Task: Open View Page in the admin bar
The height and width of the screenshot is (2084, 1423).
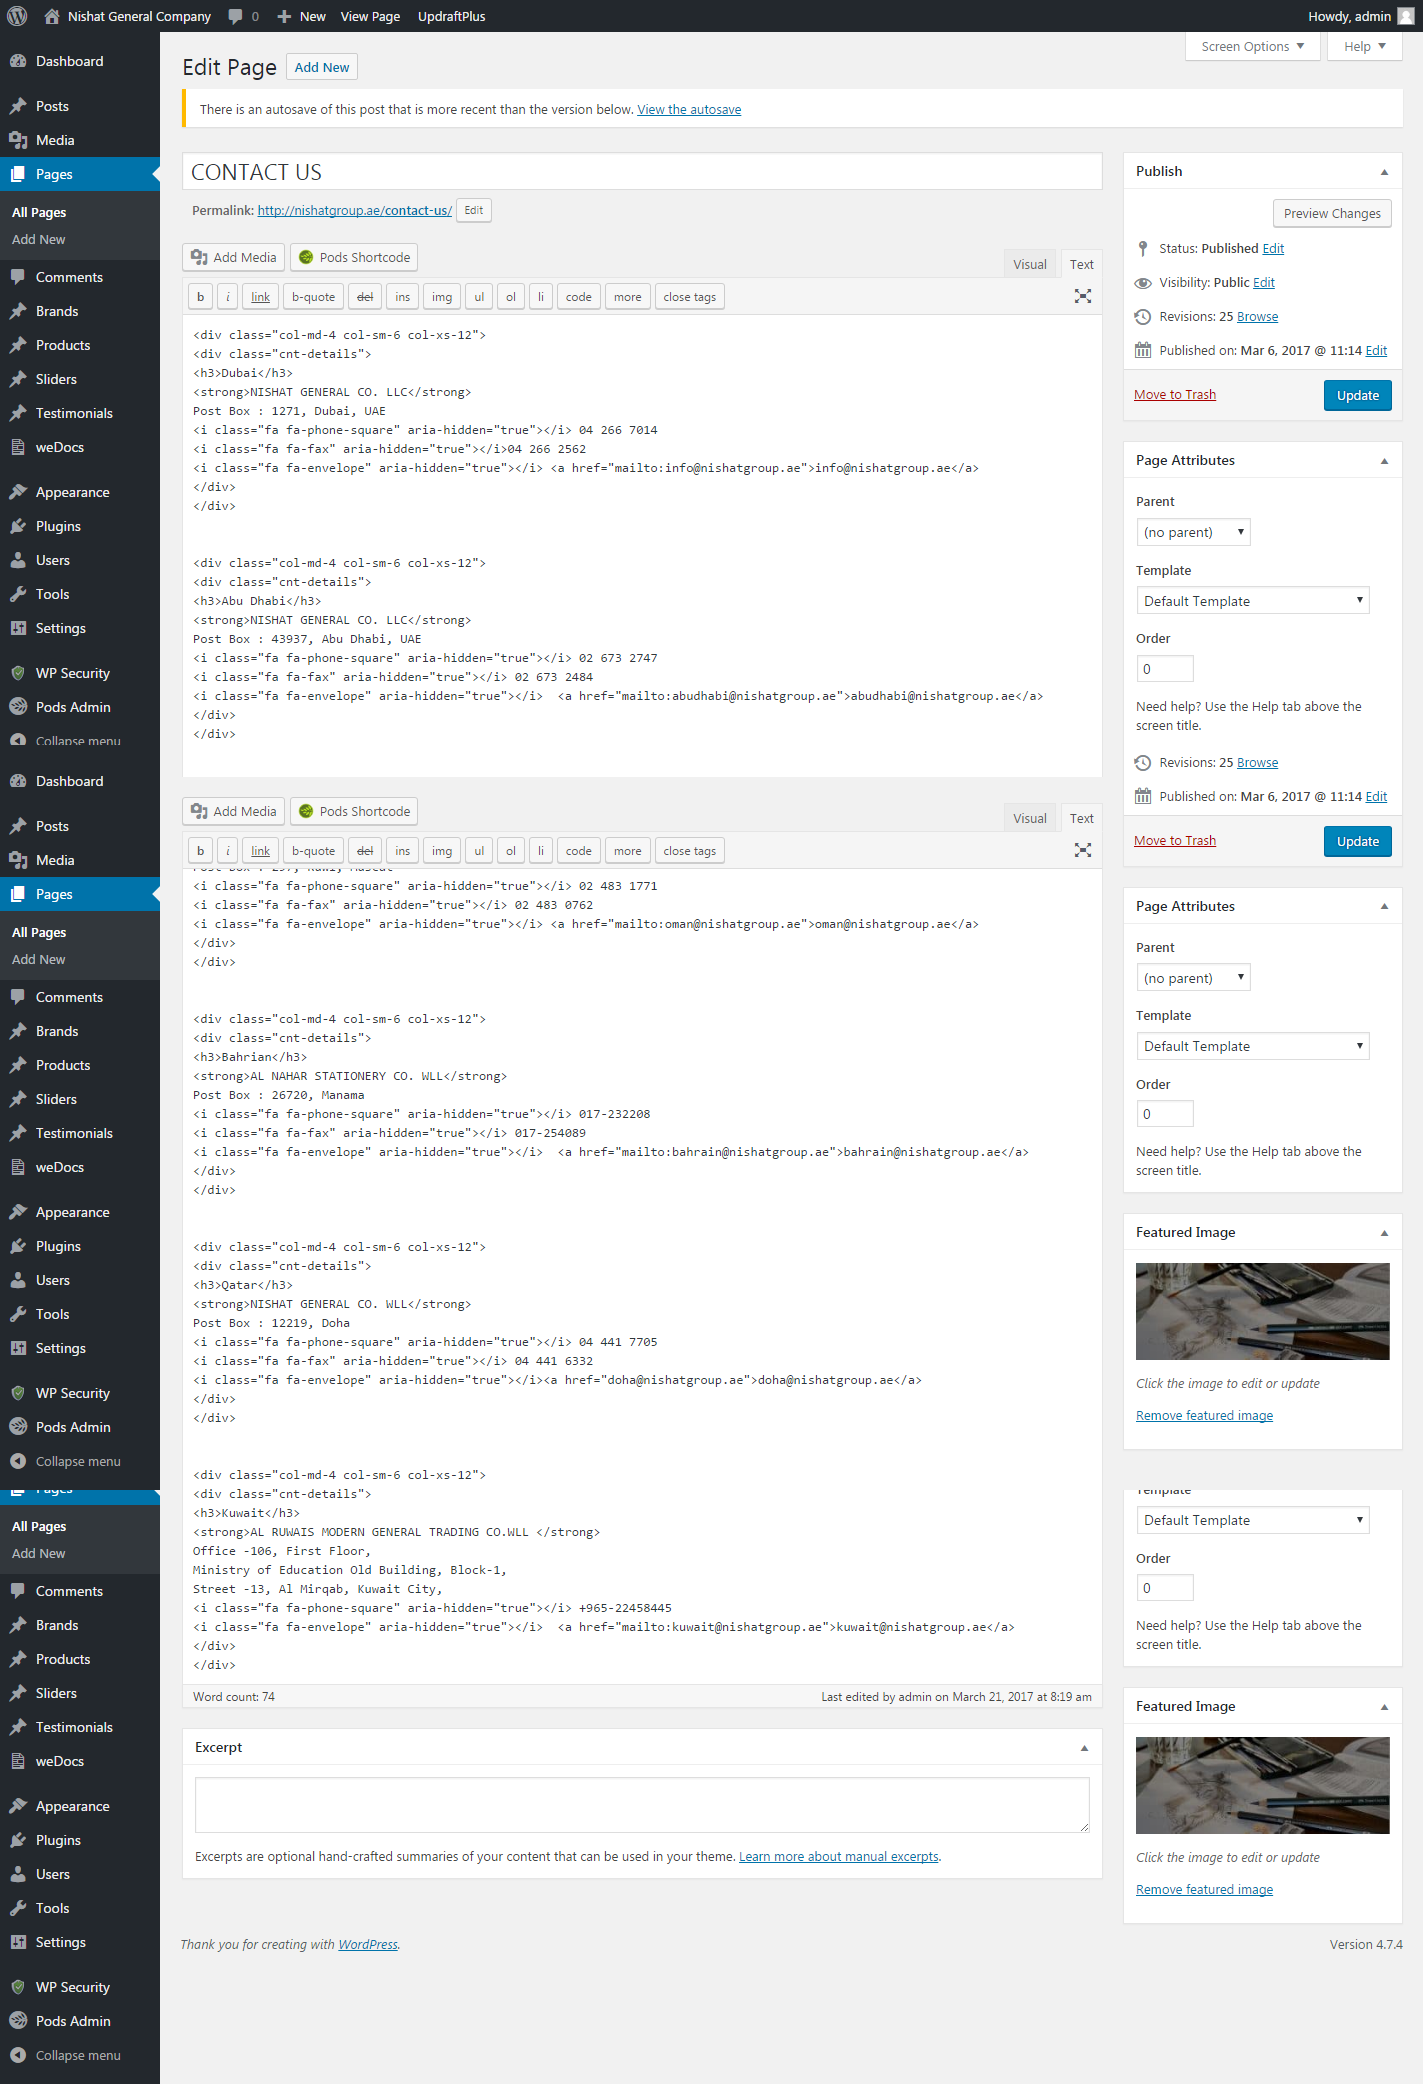Action: click(x=370, y=16)
